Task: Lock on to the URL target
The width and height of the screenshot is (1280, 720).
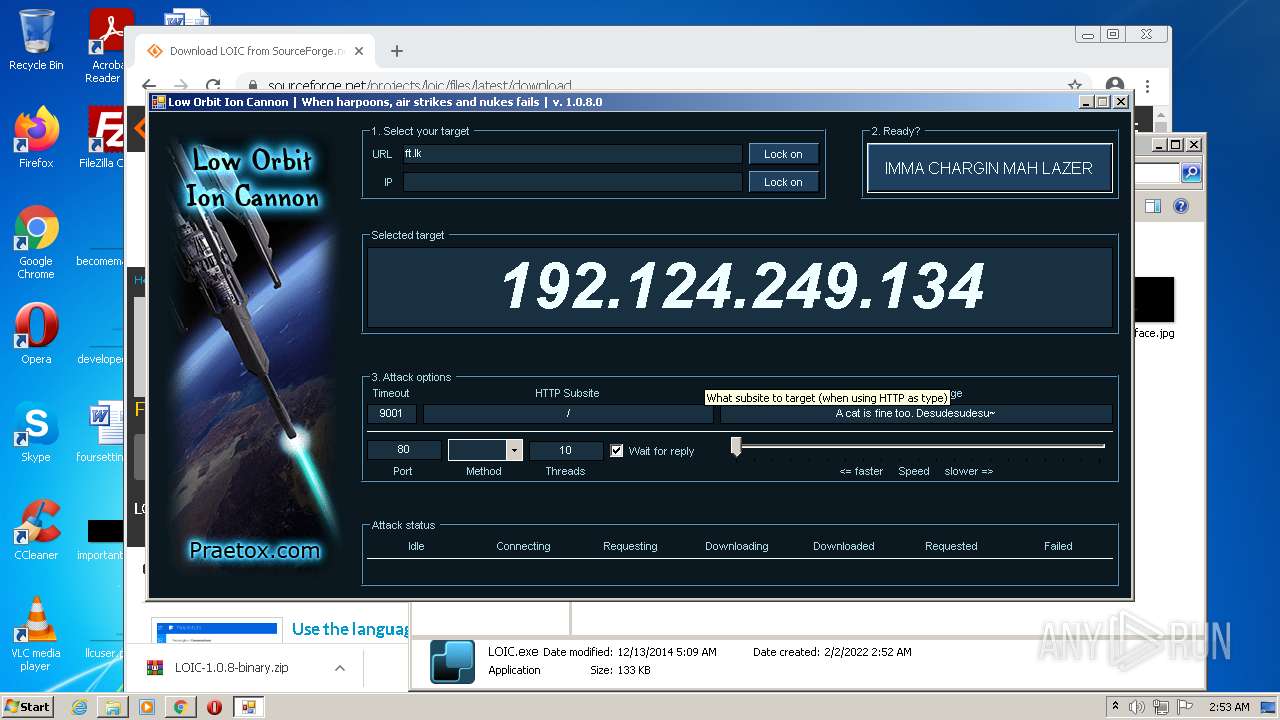Action: click(783, 154)
